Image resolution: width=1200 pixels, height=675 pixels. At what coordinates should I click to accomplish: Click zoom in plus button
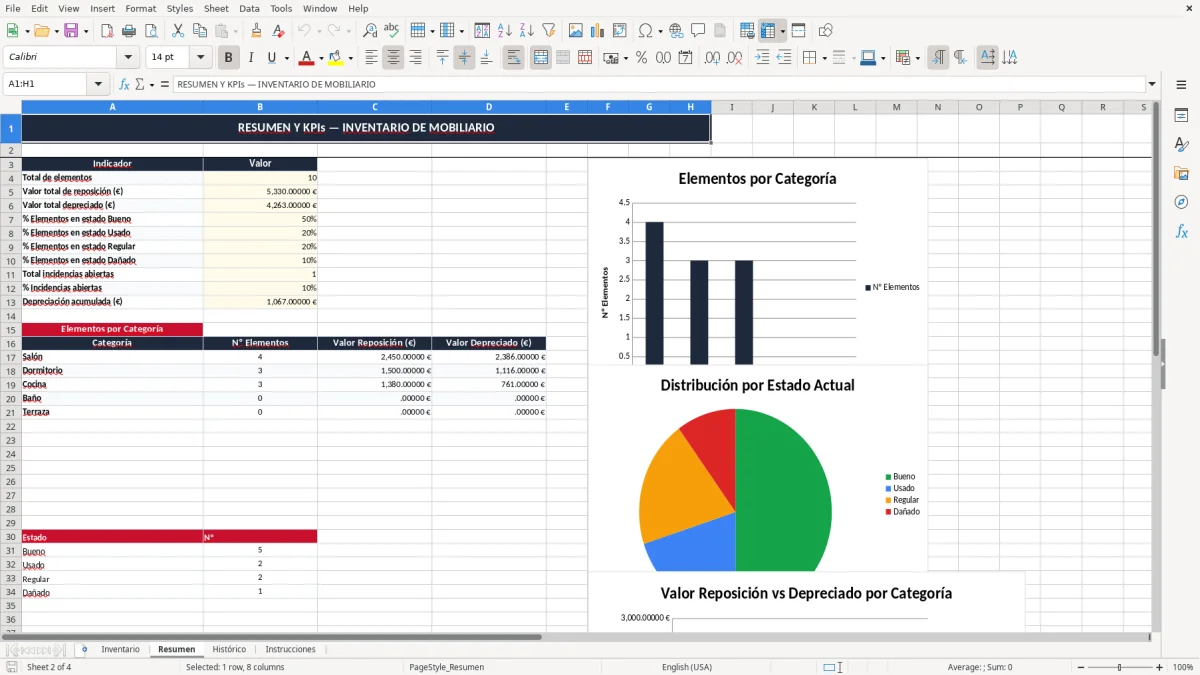(1160, 667)
